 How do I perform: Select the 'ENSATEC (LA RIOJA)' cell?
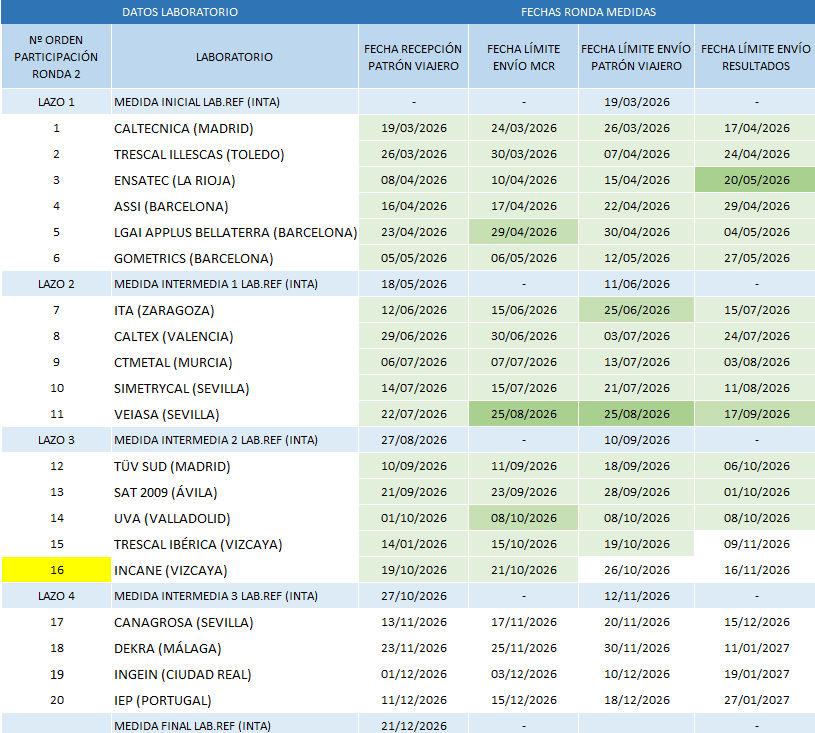(234, 180)
